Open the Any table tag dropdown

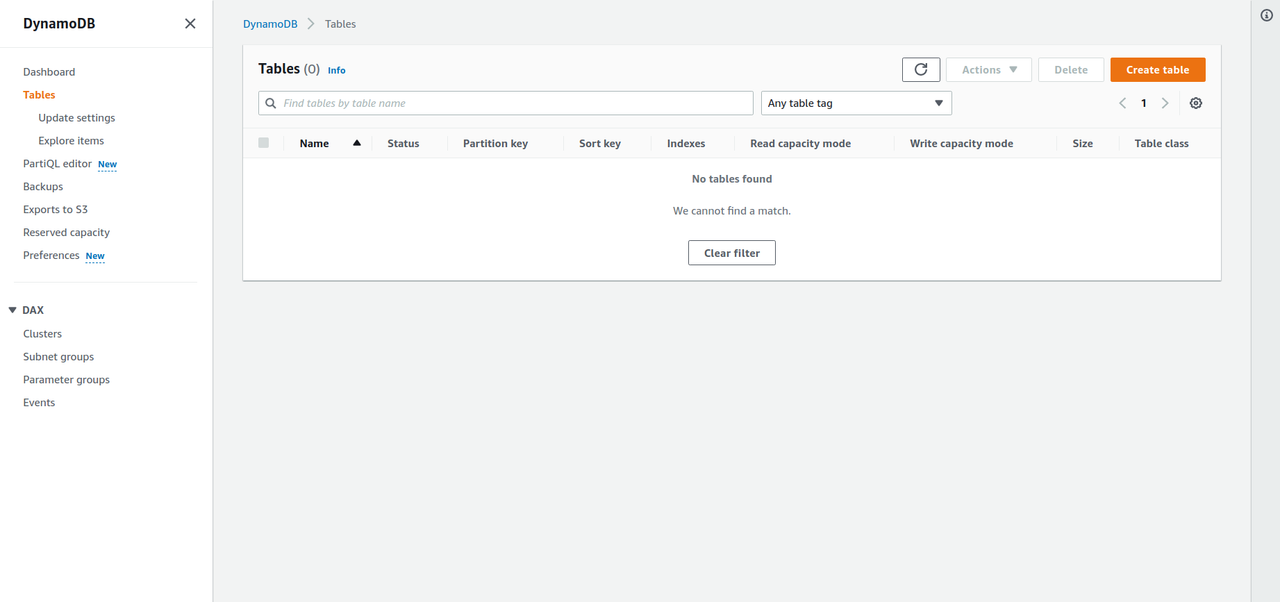(856, 103)
